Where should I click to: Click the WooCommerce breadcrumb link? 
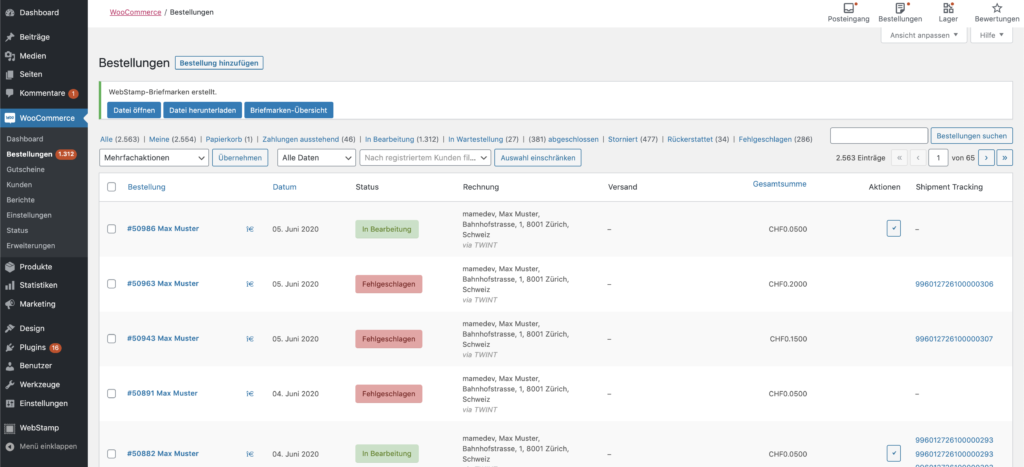[135, 12]
